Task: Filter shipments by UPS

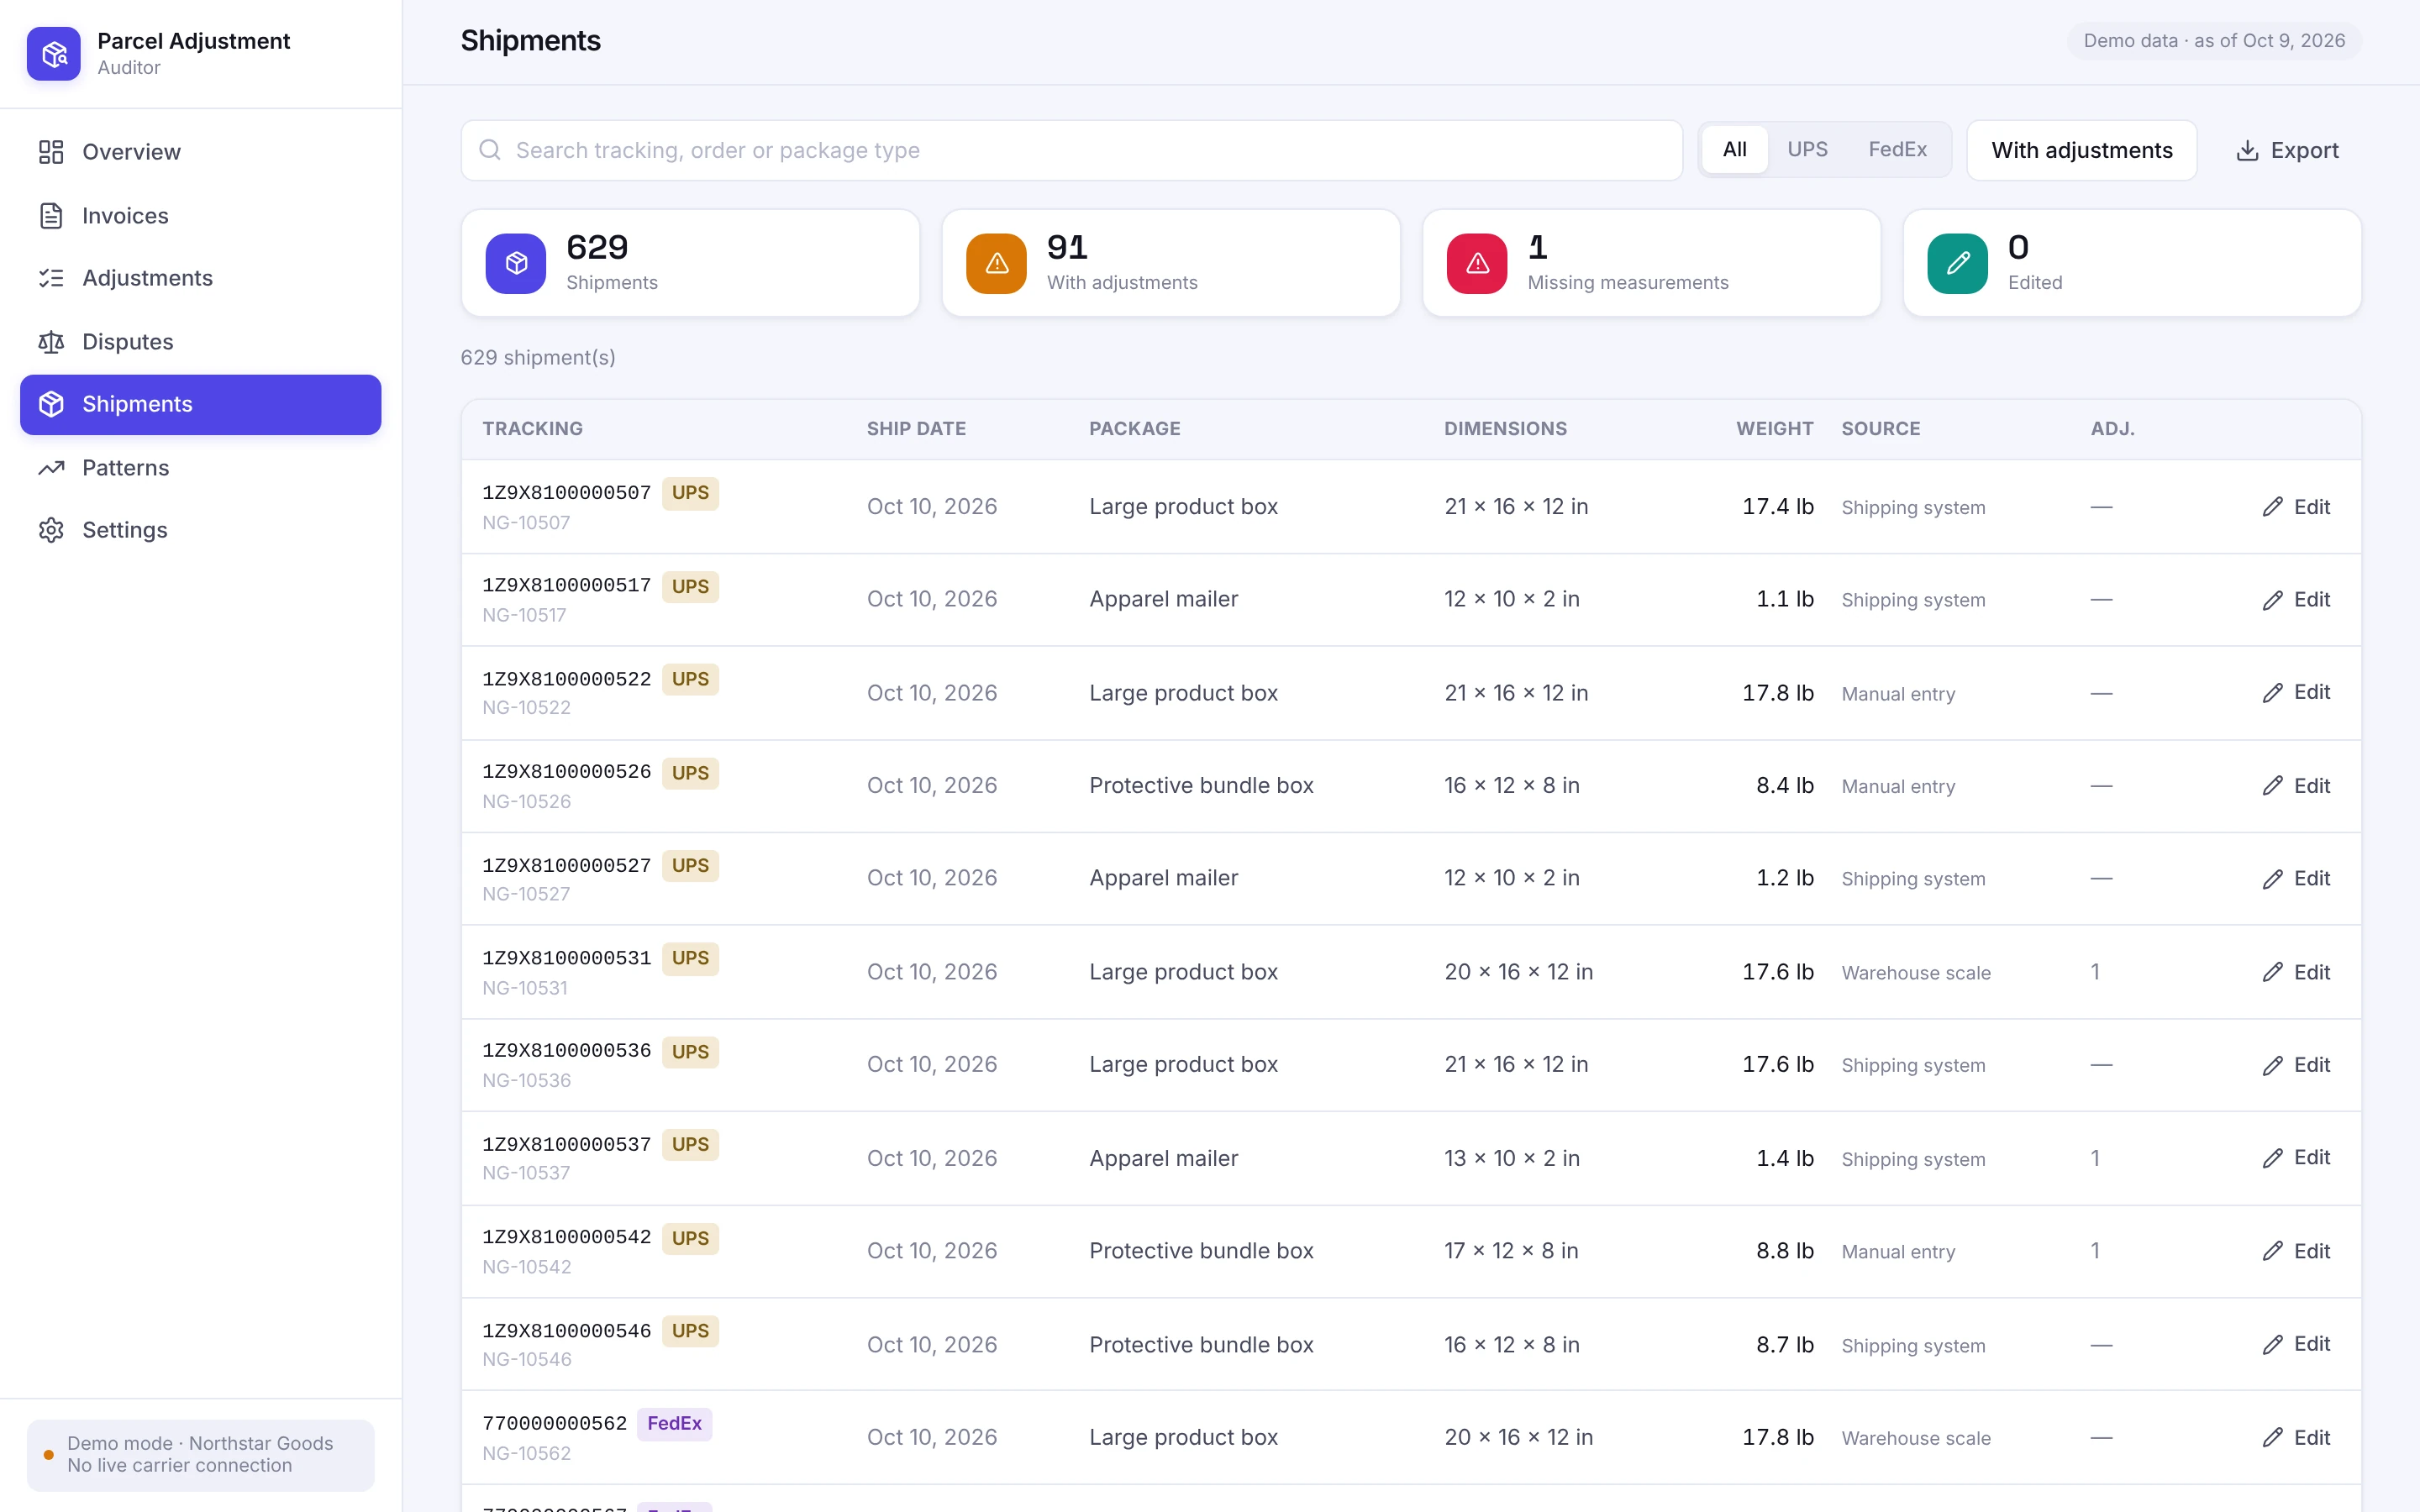Action: click(1807, 150)
